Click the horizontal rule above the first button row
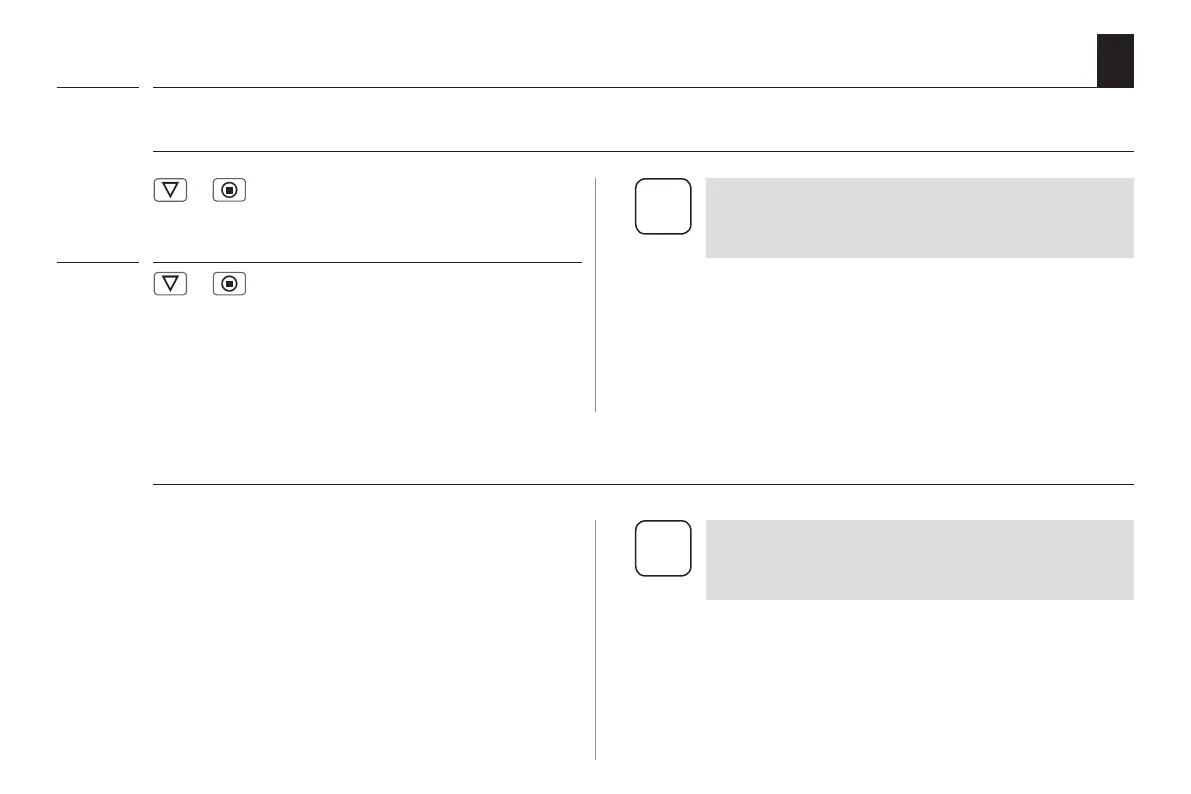Viewport: 1191px width, 794px height. pyautogui.click(x=640, y=152)
